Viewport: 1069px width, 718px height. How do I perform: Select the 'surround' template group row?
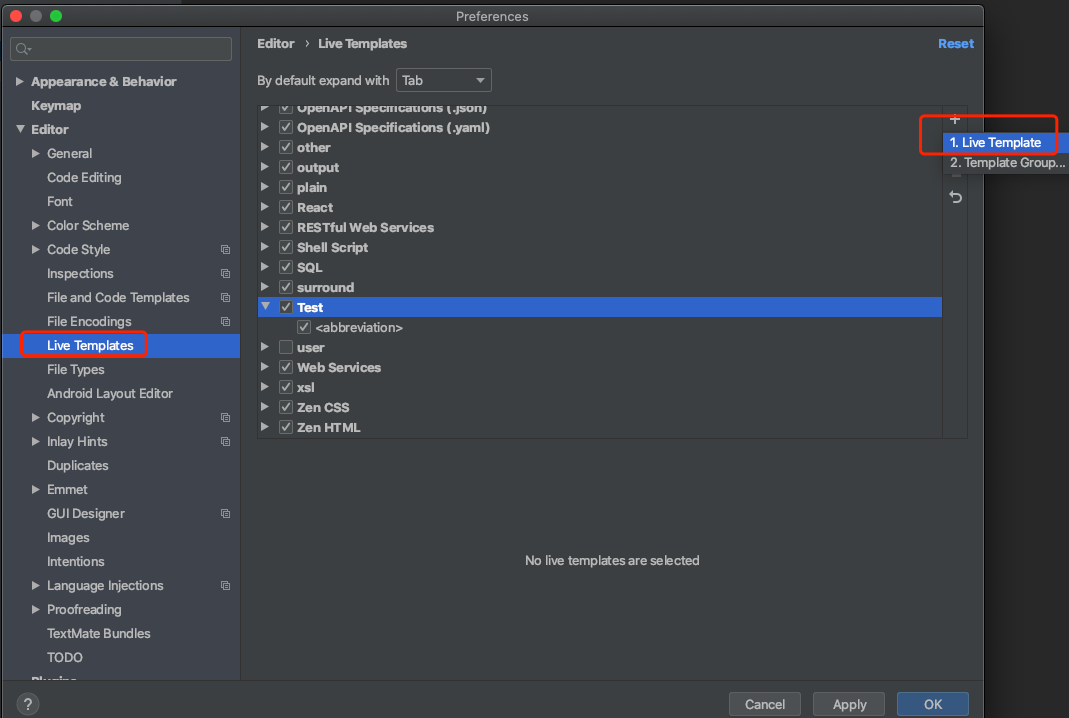coord(600,287)
